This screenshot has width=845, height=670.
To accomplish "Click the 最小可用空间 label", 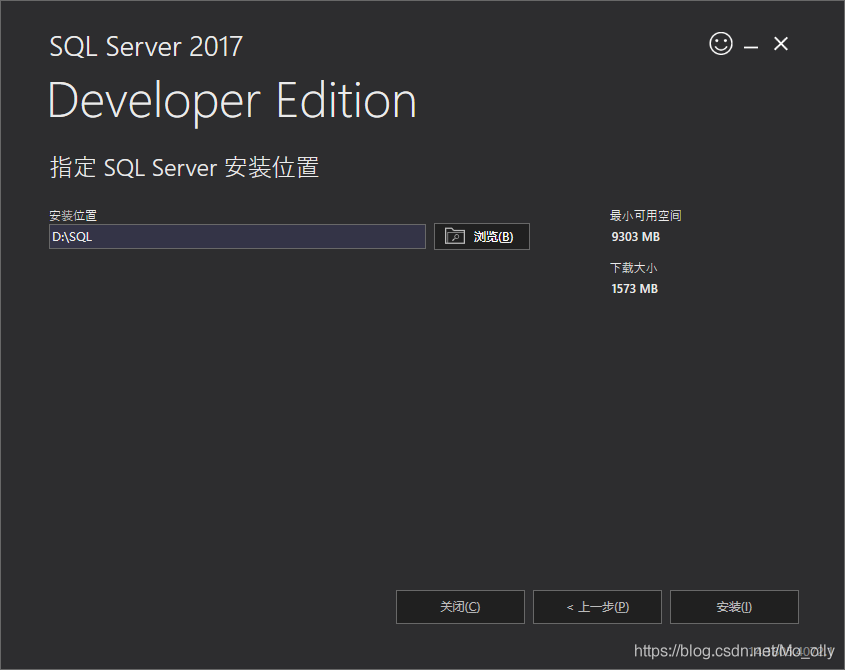I will [x=645, y=216].
